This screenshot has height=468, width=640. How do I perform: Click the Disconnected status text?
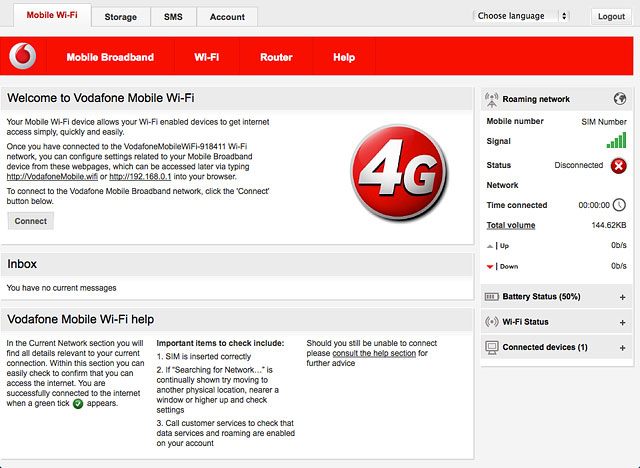pos(578,165)
